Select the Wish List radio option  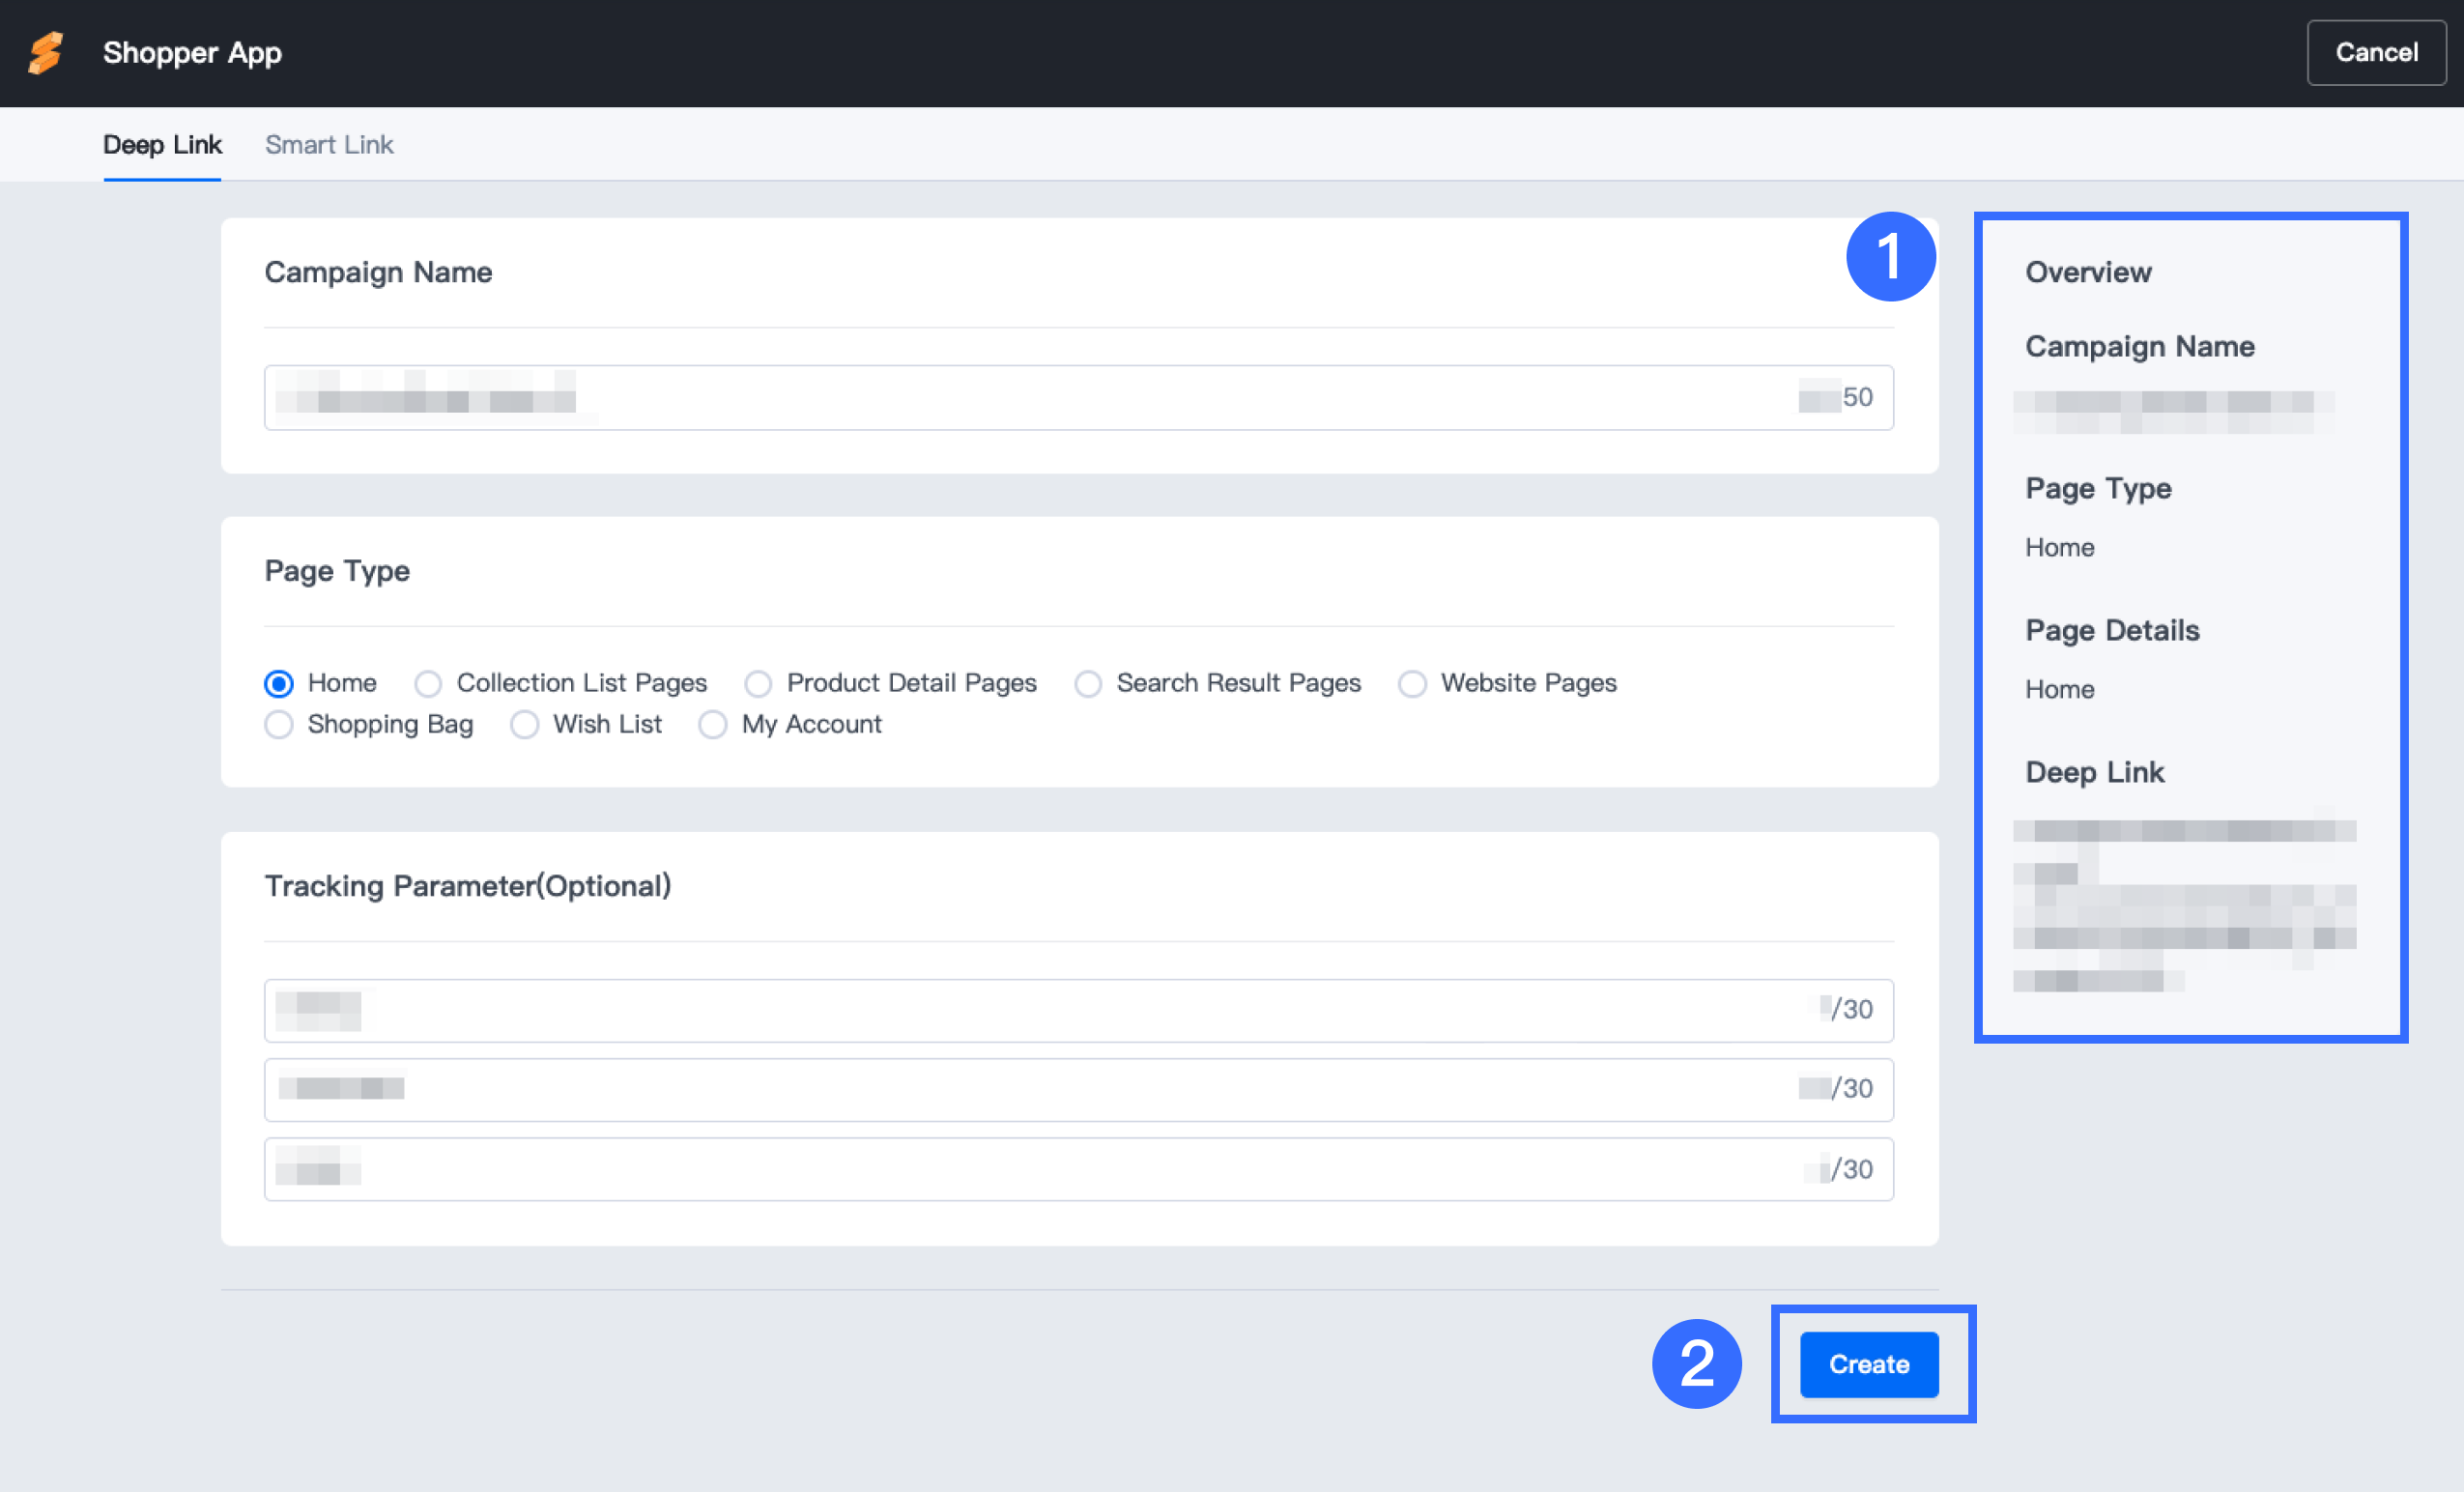[x=524, y=725]
